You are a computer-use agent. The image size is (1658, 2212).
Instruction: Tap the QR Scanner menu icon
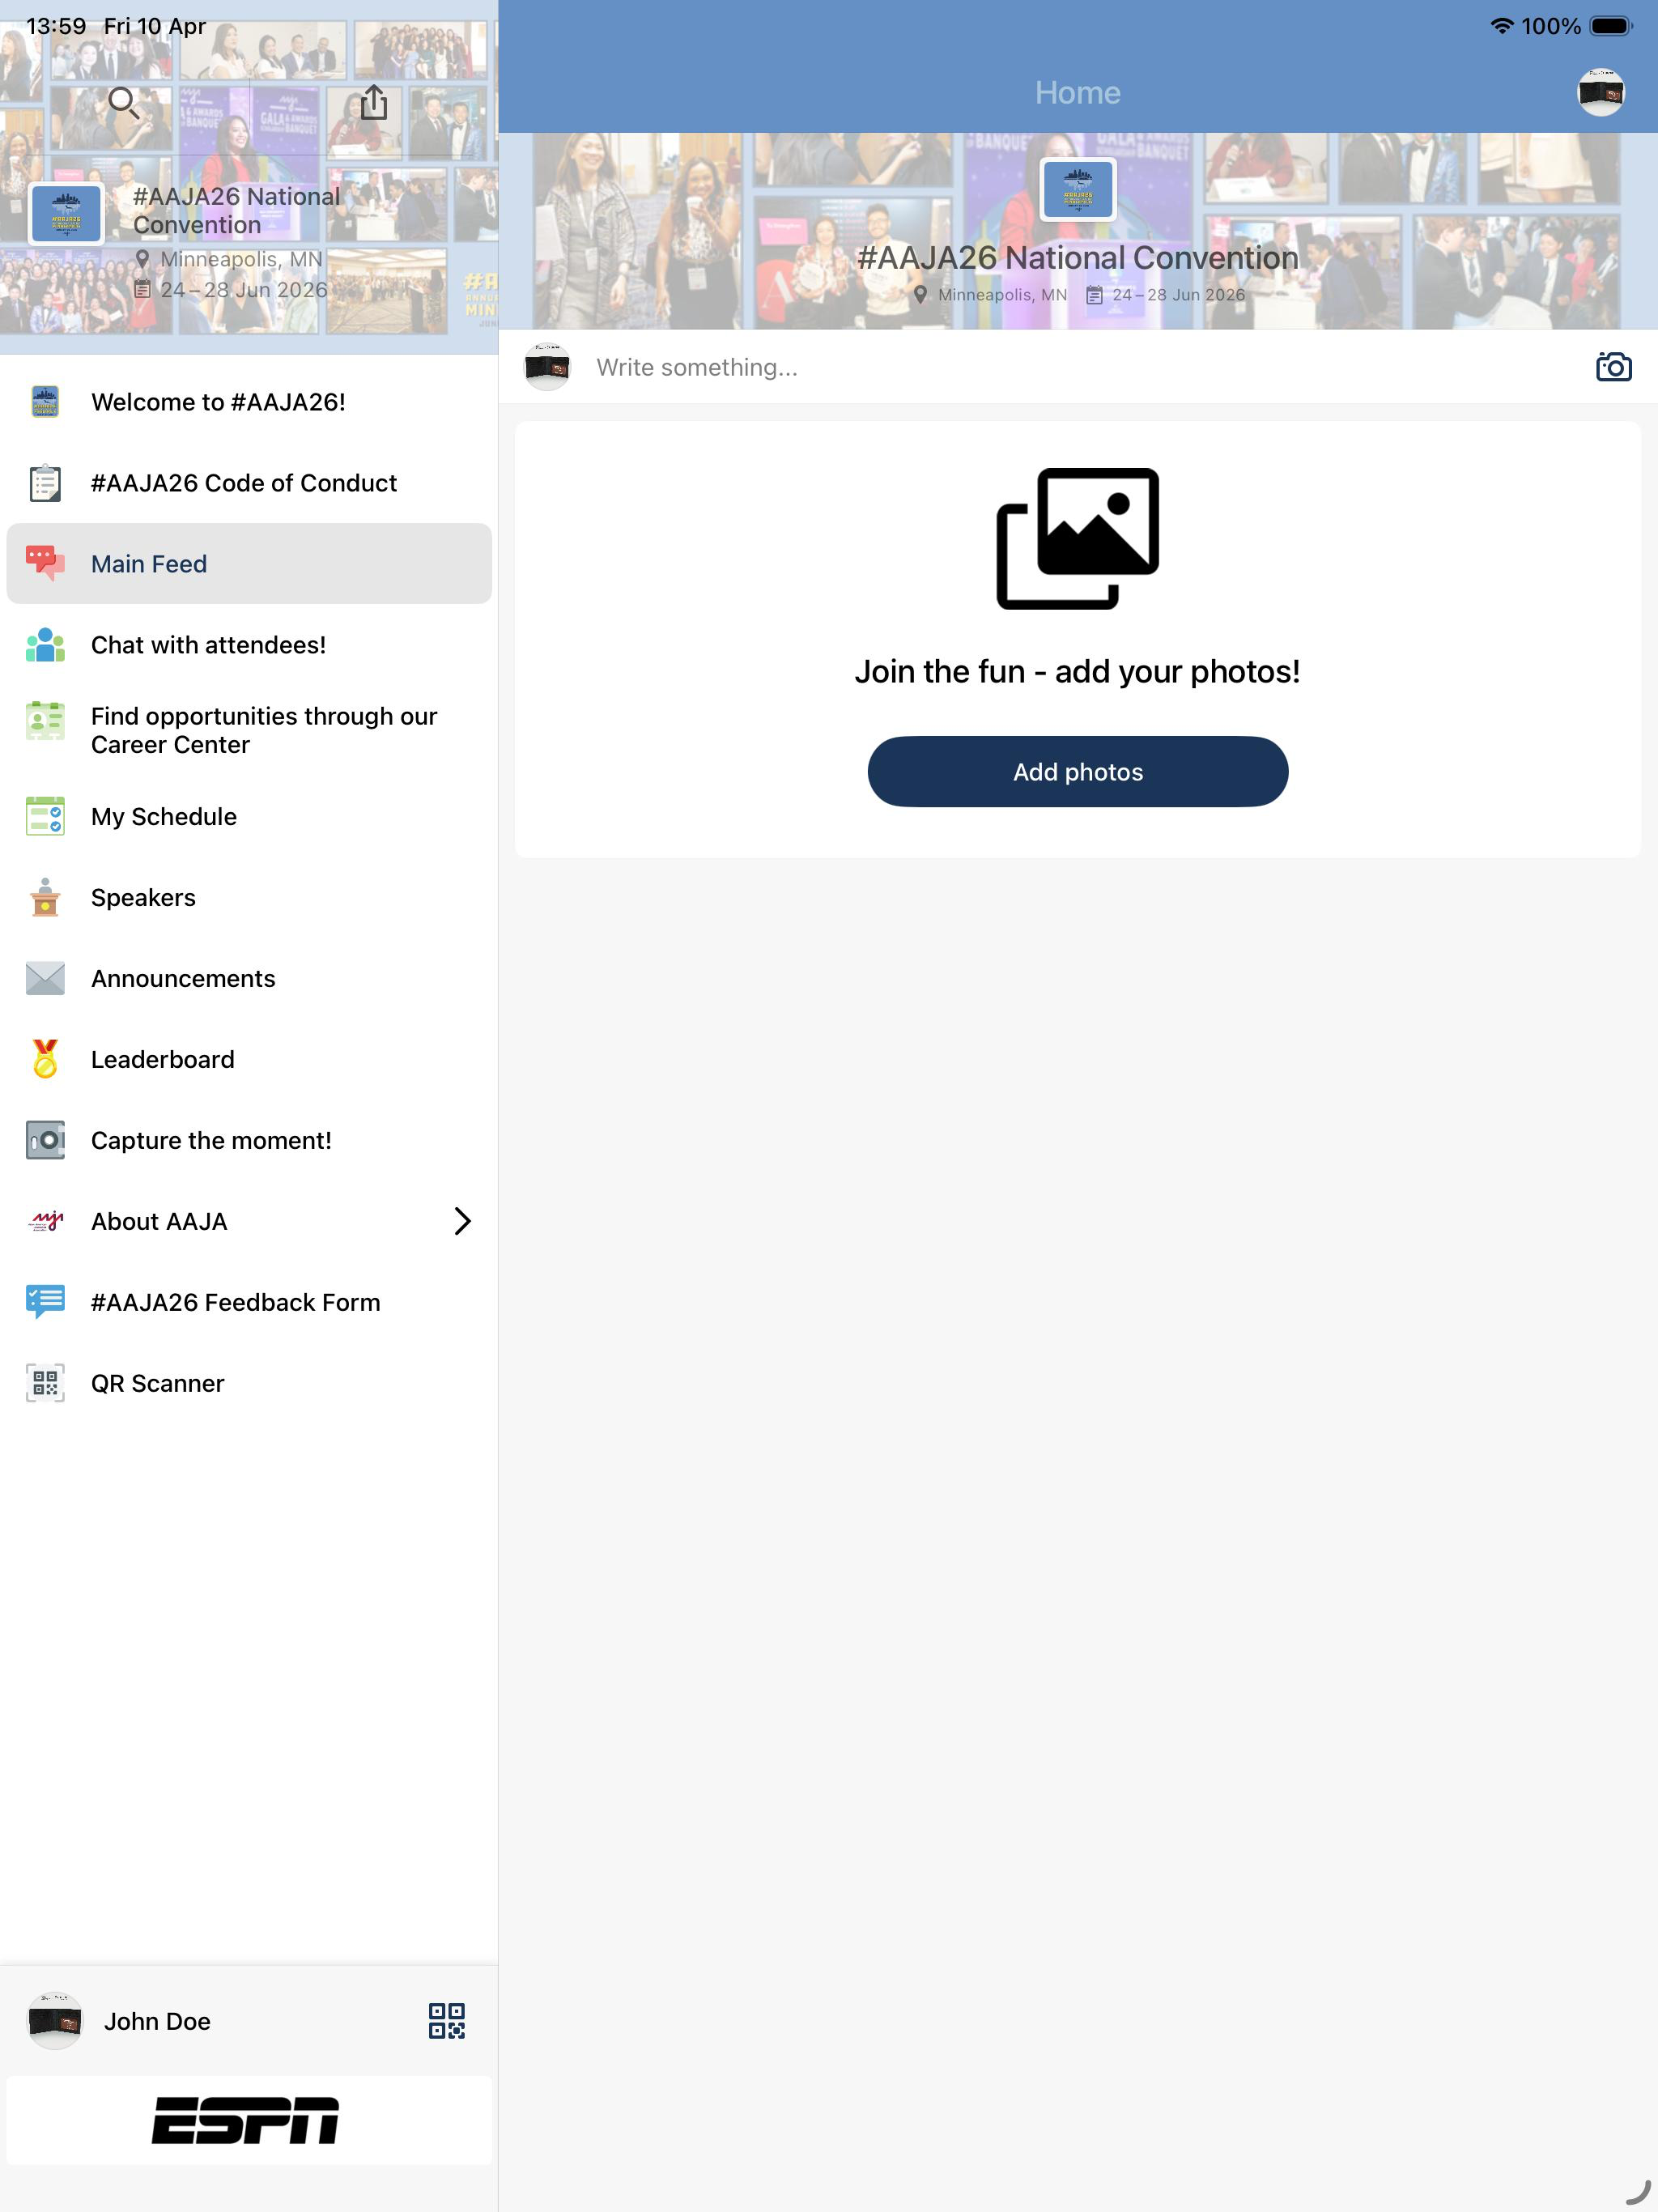coord(45,1383)
